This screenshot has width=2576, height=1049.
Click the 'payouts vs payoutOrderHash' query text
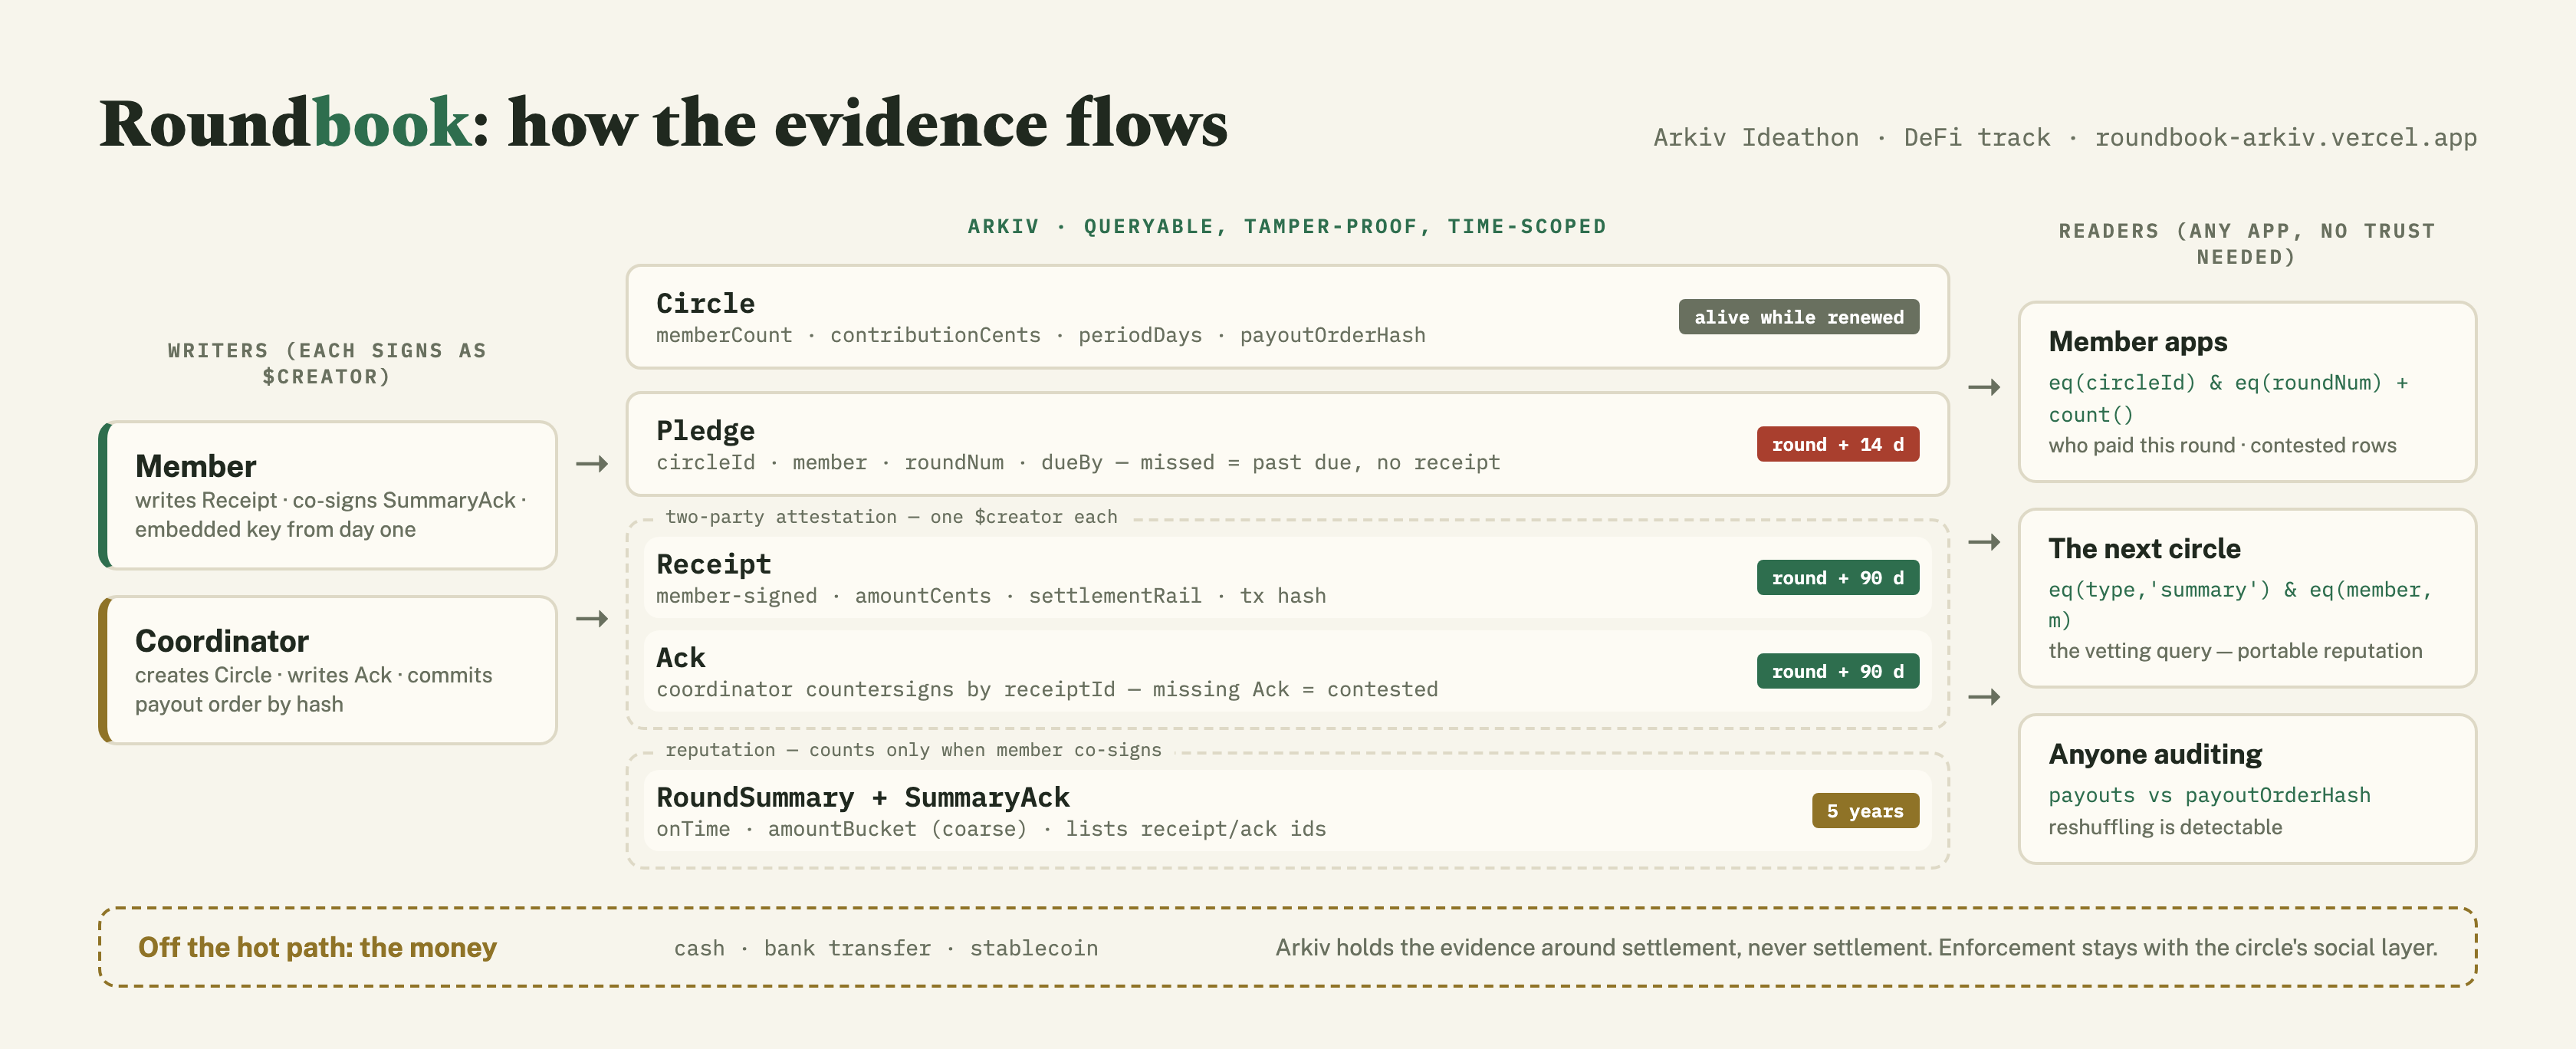pos(2209,795)
